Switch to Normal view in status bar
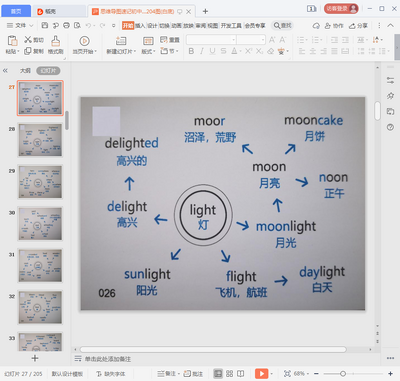The height and width of the screenshot is (381, 400). click(x=218, y=374)
